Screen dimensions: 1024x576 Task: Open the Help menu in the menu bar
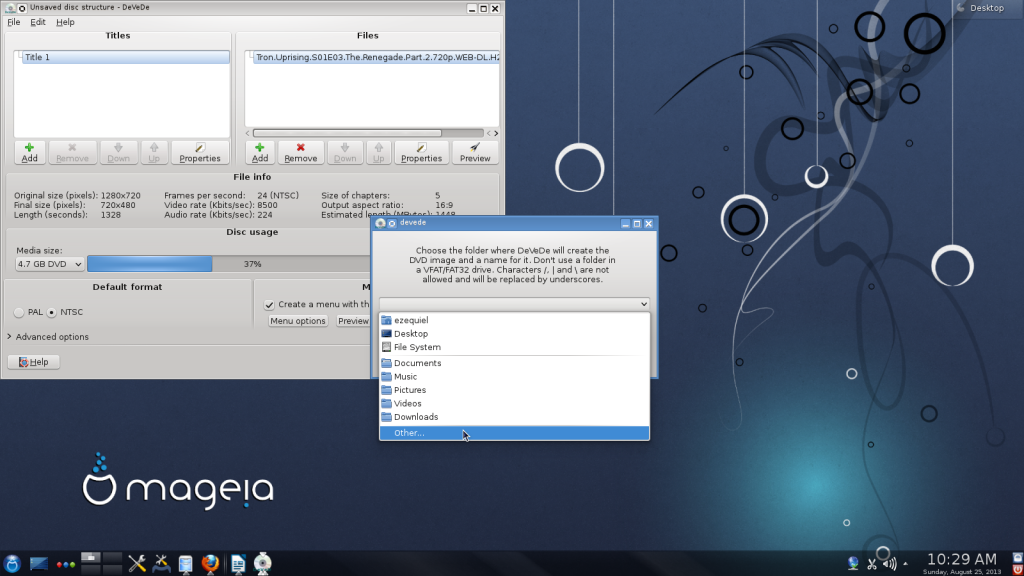[x=65, y=22]
